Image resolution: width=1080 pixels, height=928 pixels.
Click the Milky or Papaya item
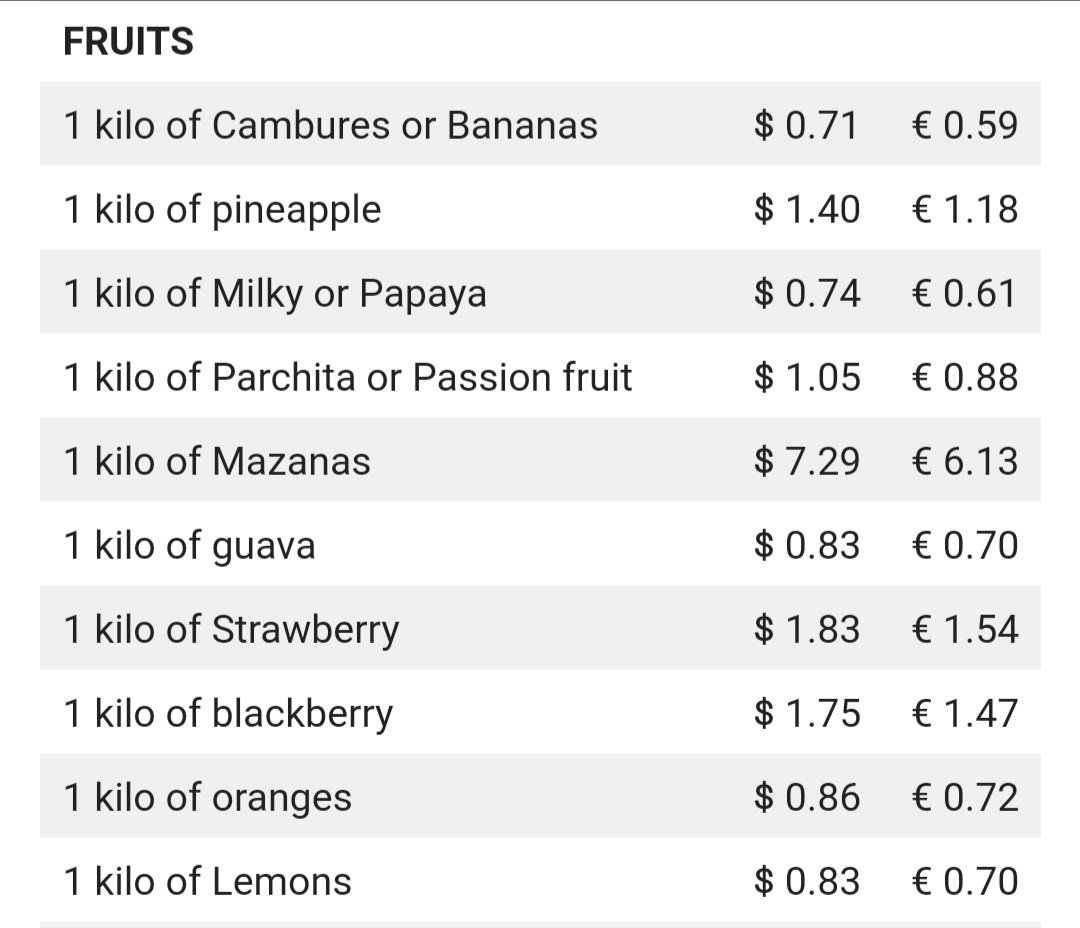pyautogui.click(x=540, y=292)
